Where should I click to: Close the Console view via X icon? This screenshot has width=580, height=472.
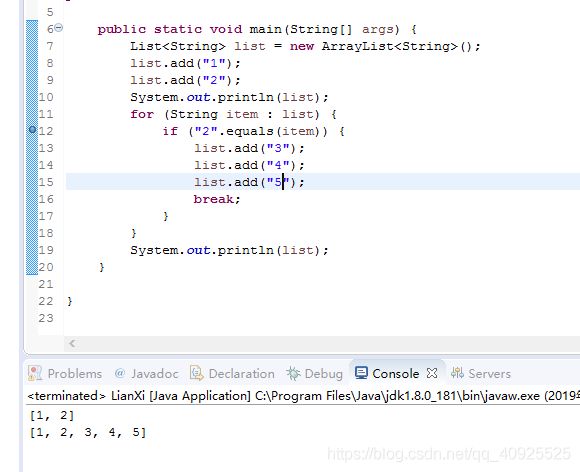click(432, 373)
